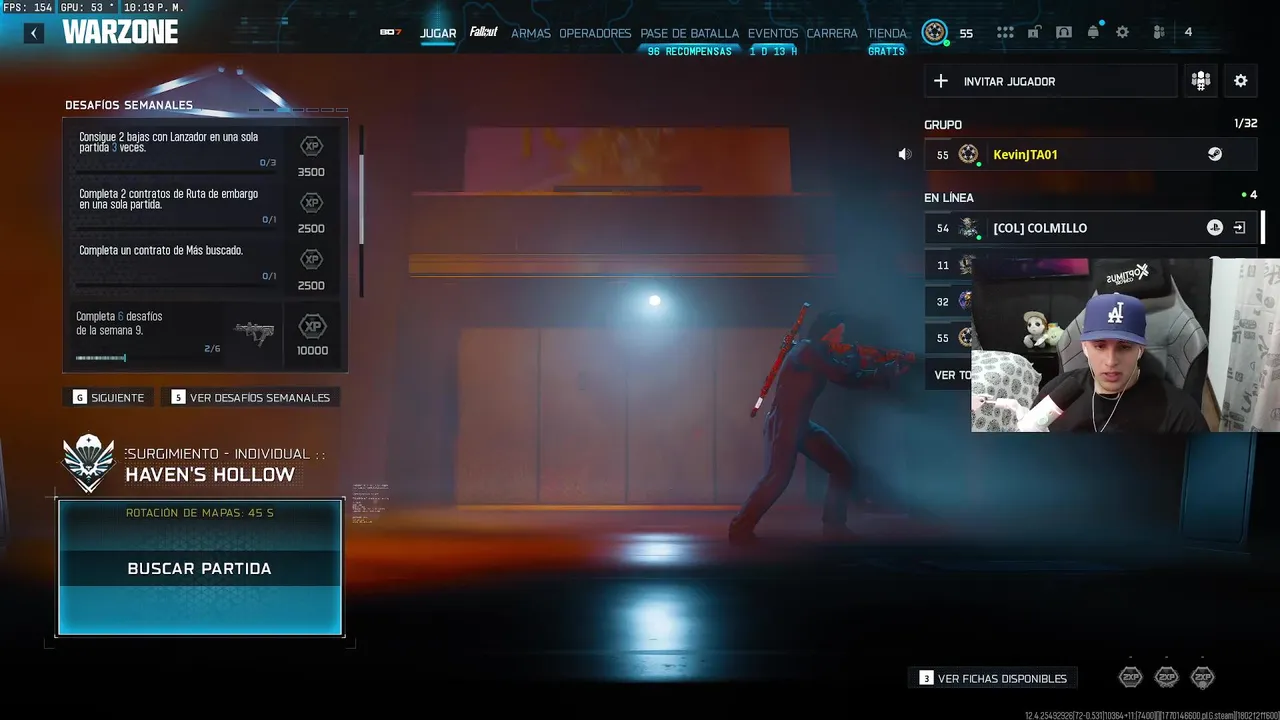The image size is (1280, 720).
Task: Select the level 32 online friend row
Action: point(948,301)
